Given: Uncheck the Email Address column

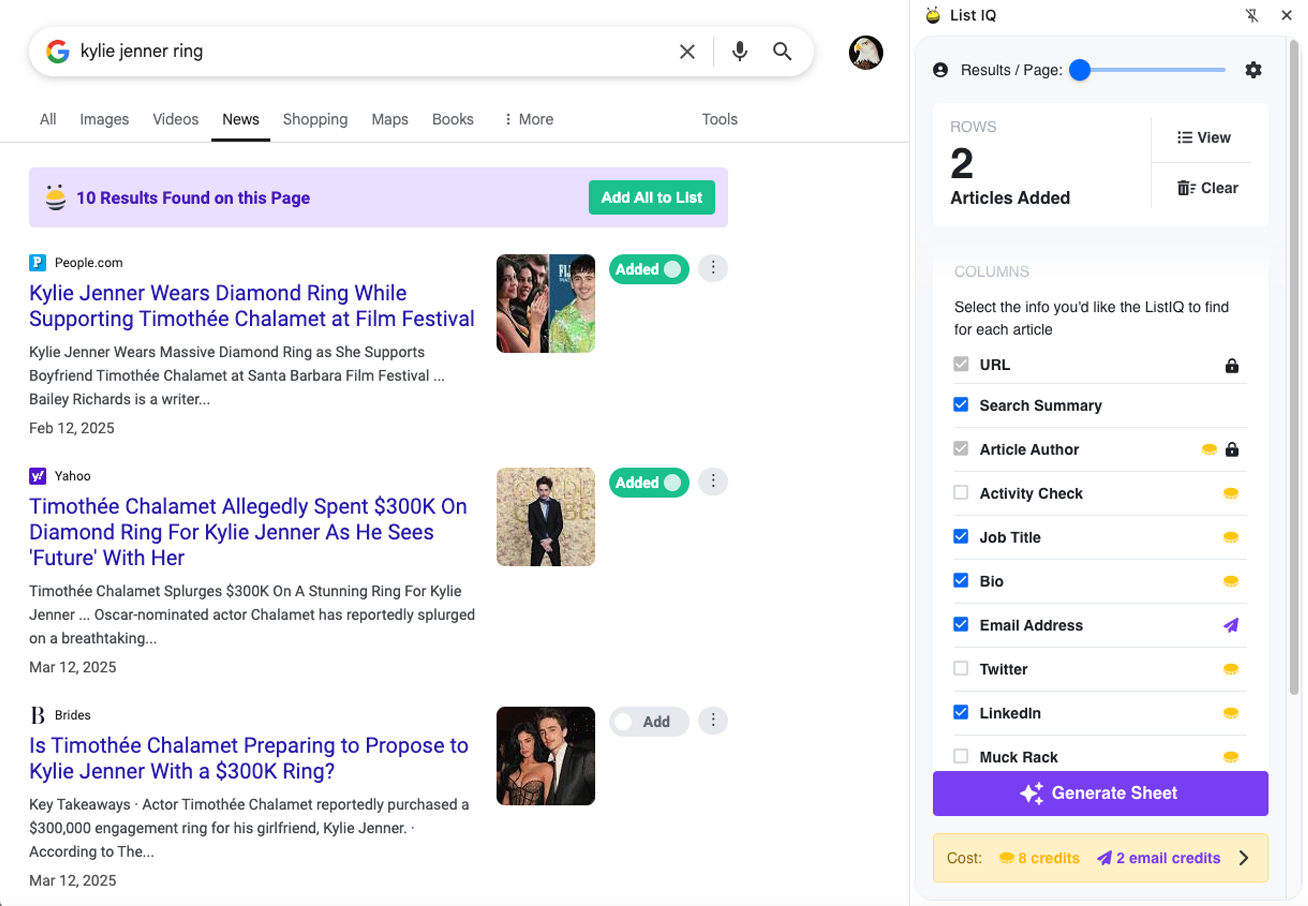Looking at the screenshot, I should (x=961, y=625).
